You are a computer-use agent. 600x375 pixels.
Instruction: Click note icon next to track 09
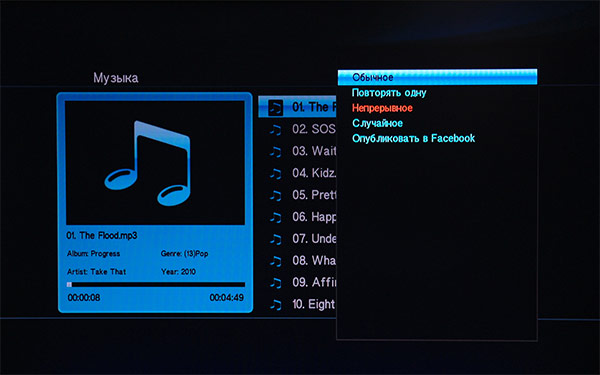tap(275, 283)
